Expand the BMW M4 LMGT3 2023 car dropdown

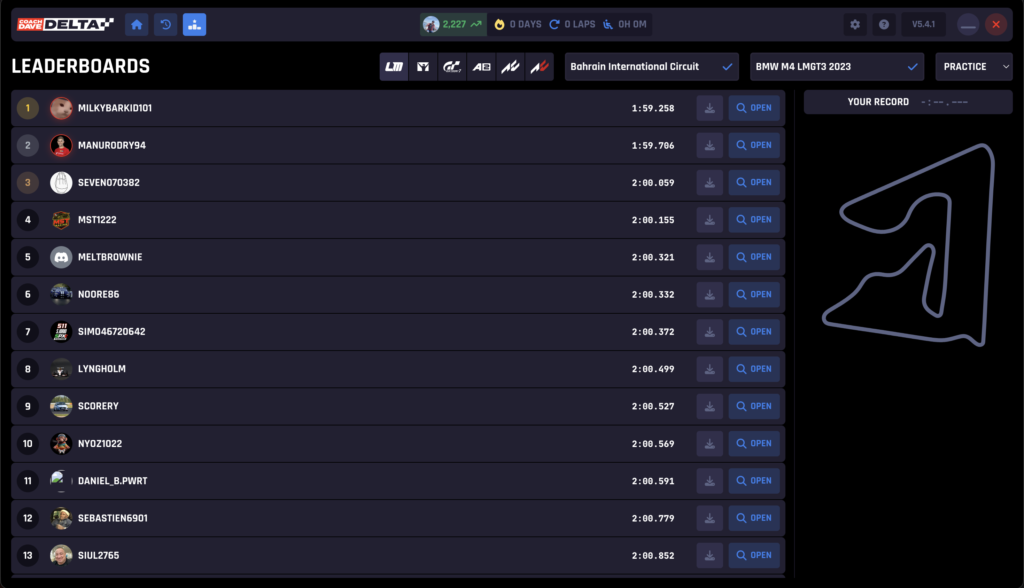(837, 67)
